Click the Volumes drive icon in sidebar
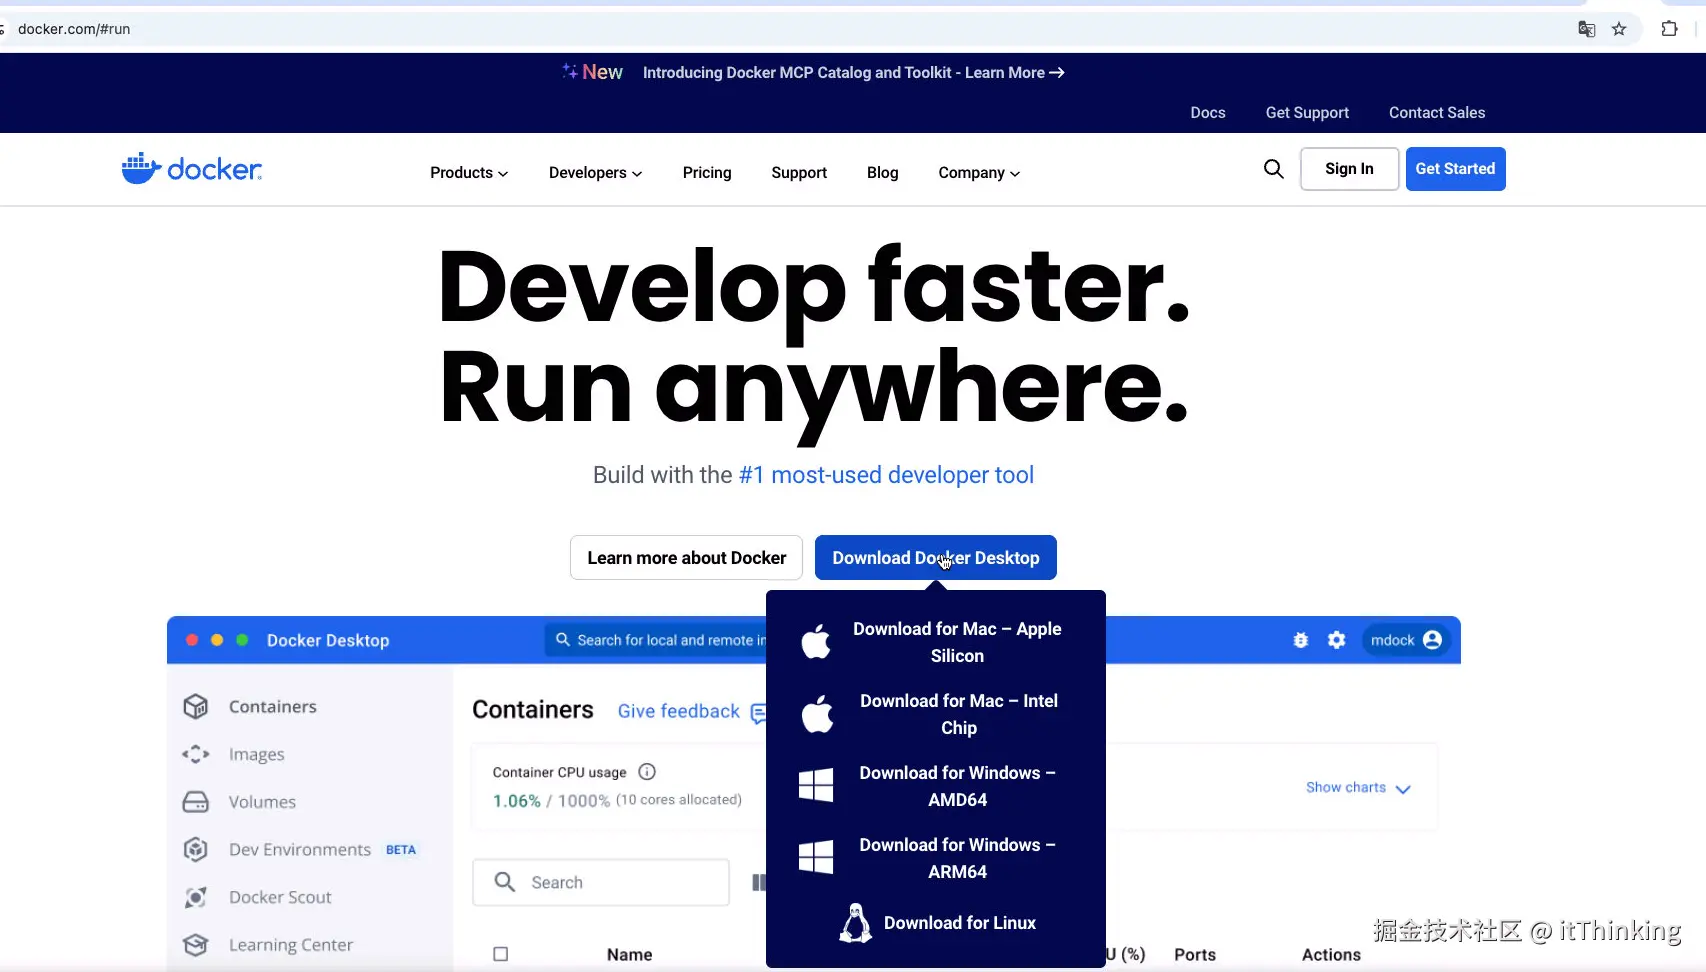This screenshot has height=972, width=1706. pyautogui.click(x=196, y=802)
